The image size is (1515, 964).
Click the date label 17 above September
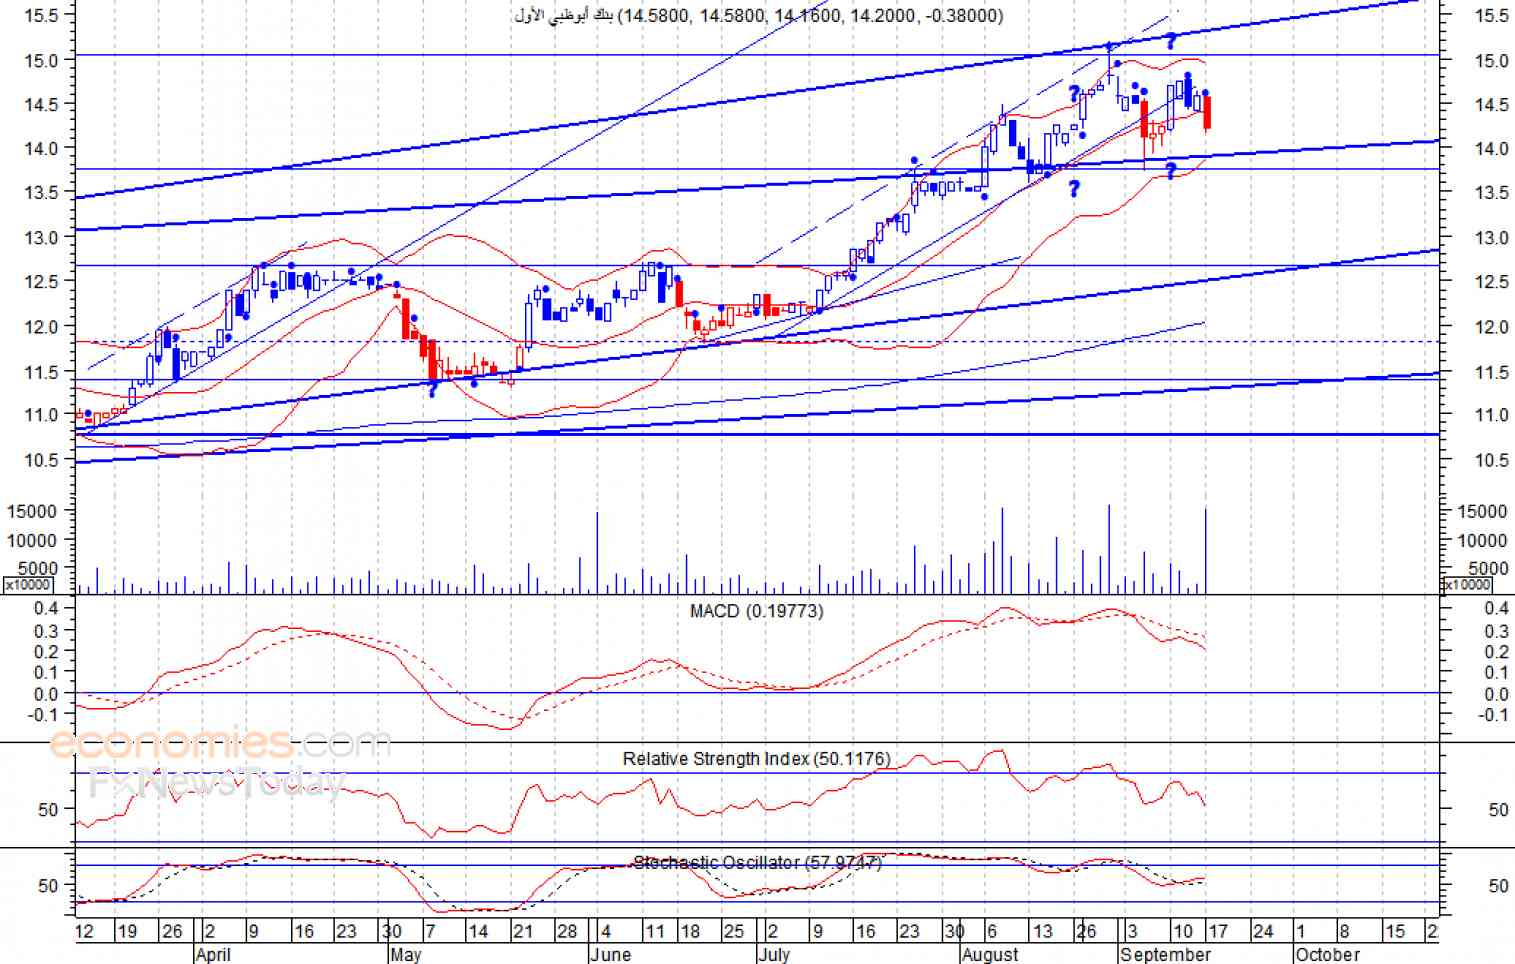(x=1218, y=932)
